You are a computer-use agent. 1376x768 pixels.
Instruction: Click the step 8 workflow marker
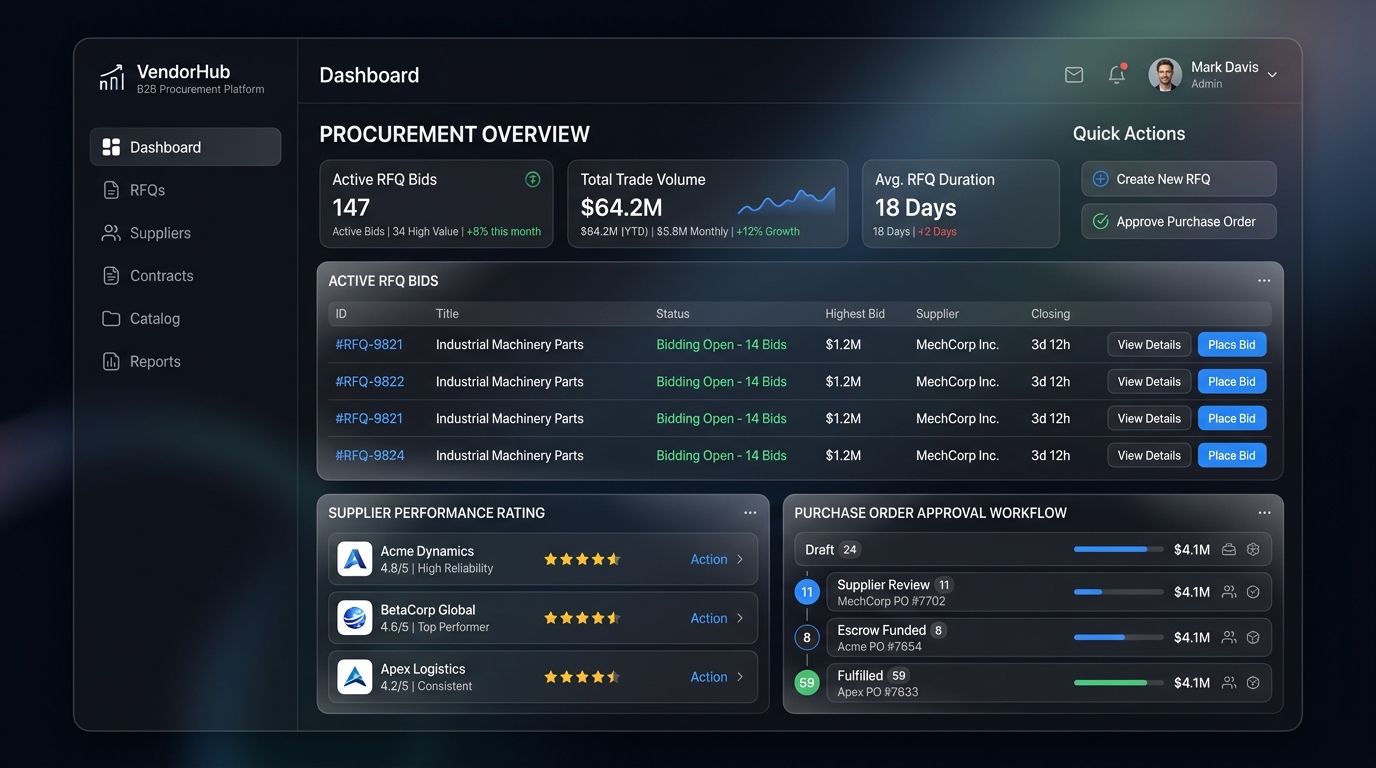pos(807,637)
